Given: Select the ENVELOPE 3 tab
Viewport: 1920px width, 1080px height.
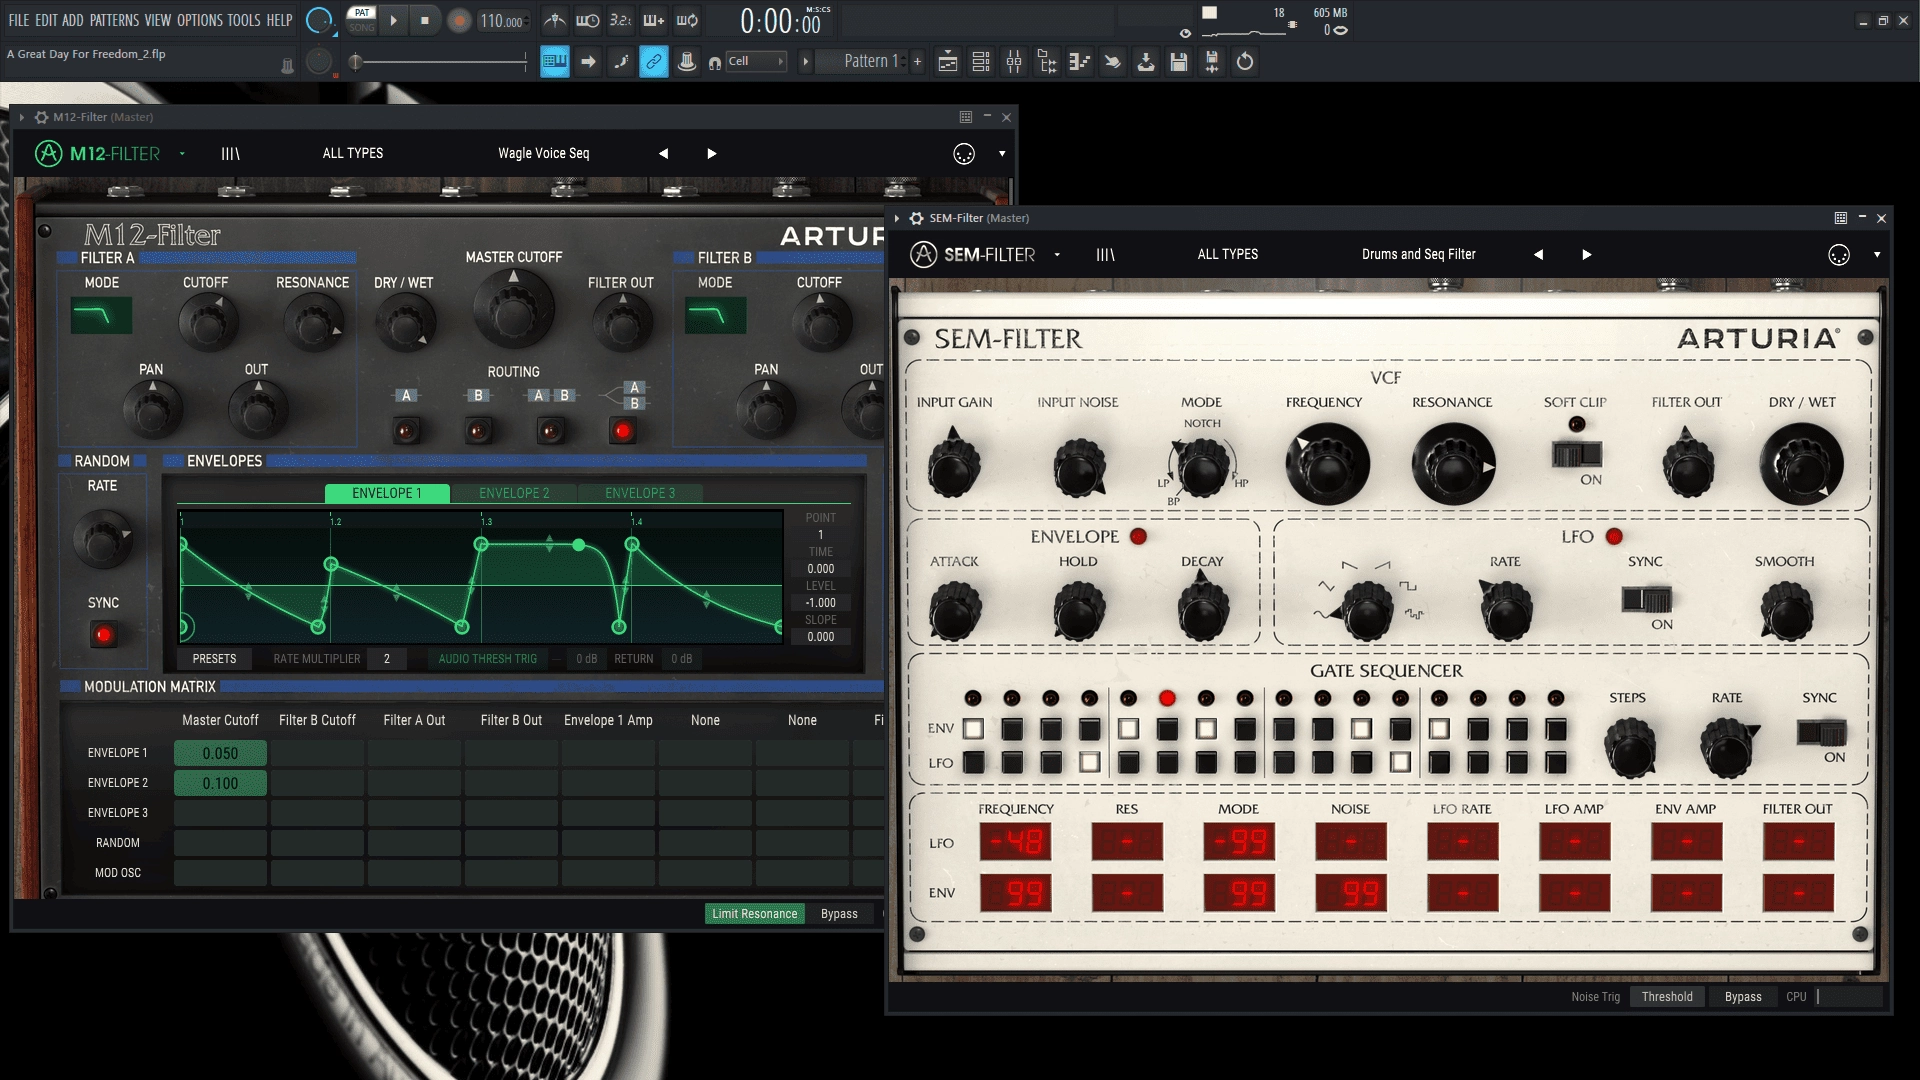Looking at the screenshot, I should pyautogui.click(x=640, y=493).
